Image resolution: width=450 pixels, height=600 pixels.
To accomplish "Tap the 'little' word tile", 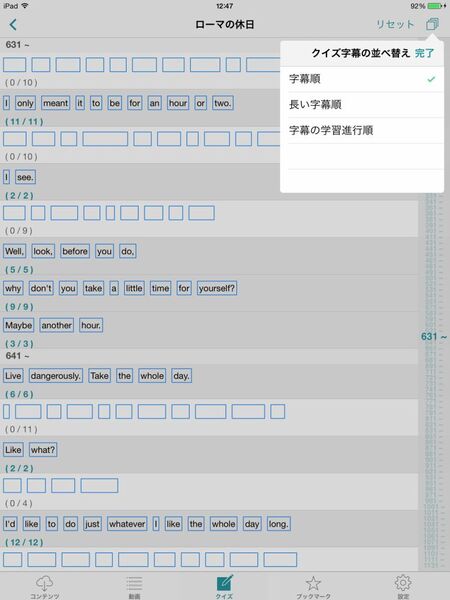I will pos(134,288).
